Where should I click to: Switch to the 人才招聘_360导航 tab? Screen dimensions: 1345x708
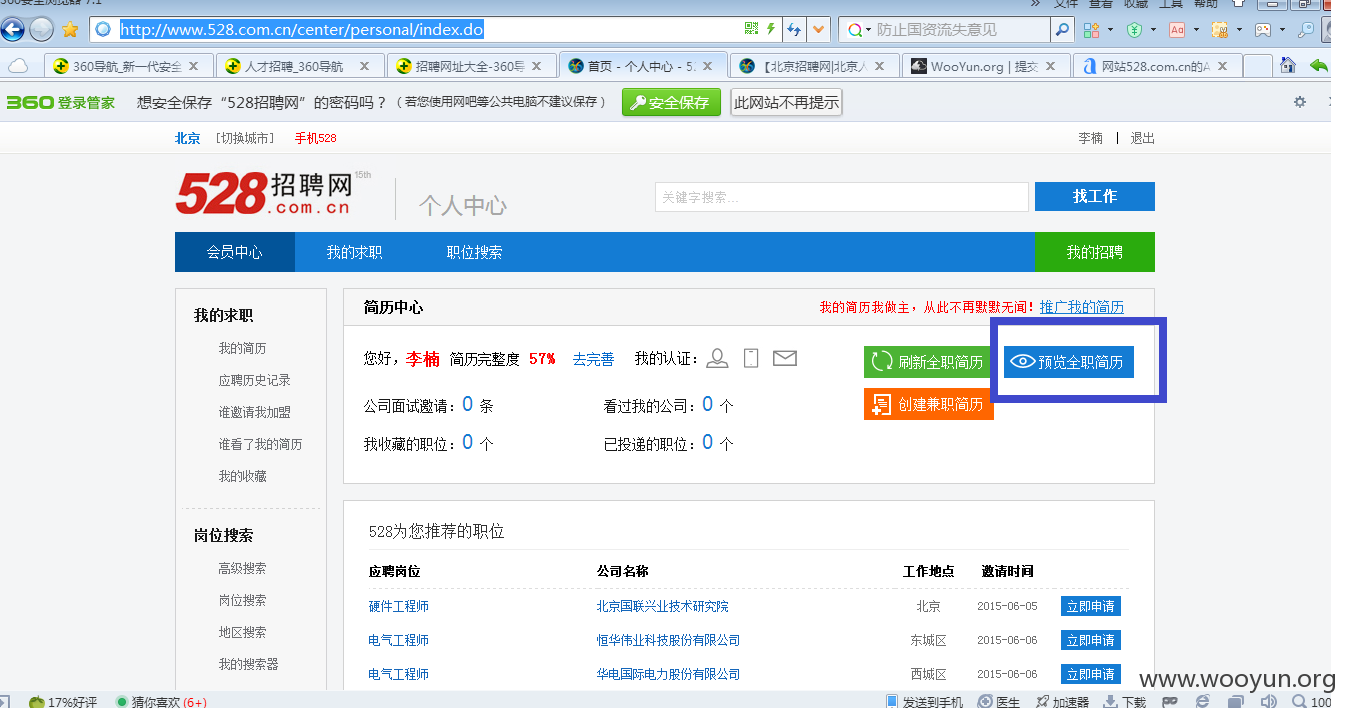point(299,66)
